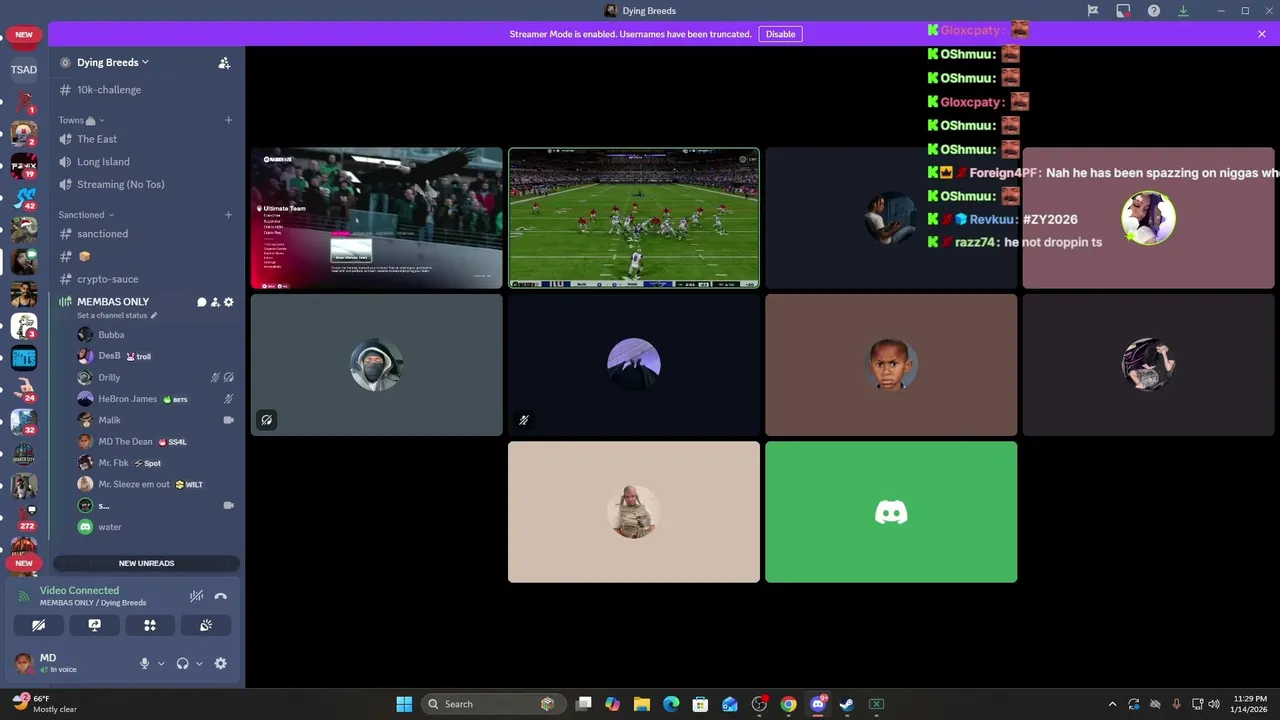Open User Settings gear

click(x=221, y=663)
